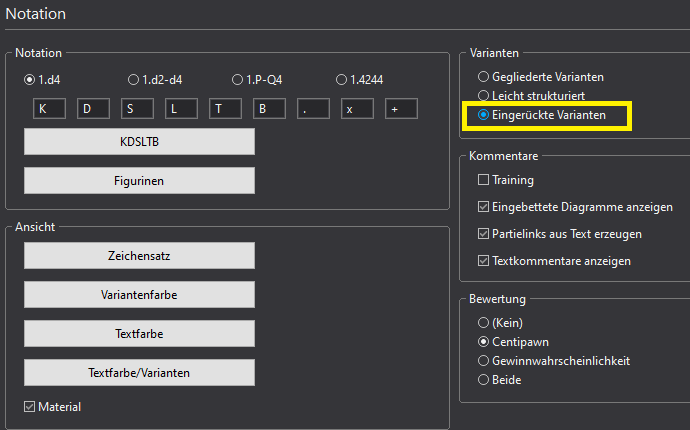Click the capture symbol field 'x'
Image resolution: width=690 pixels, height=430 pixels.
click(357, 108)
